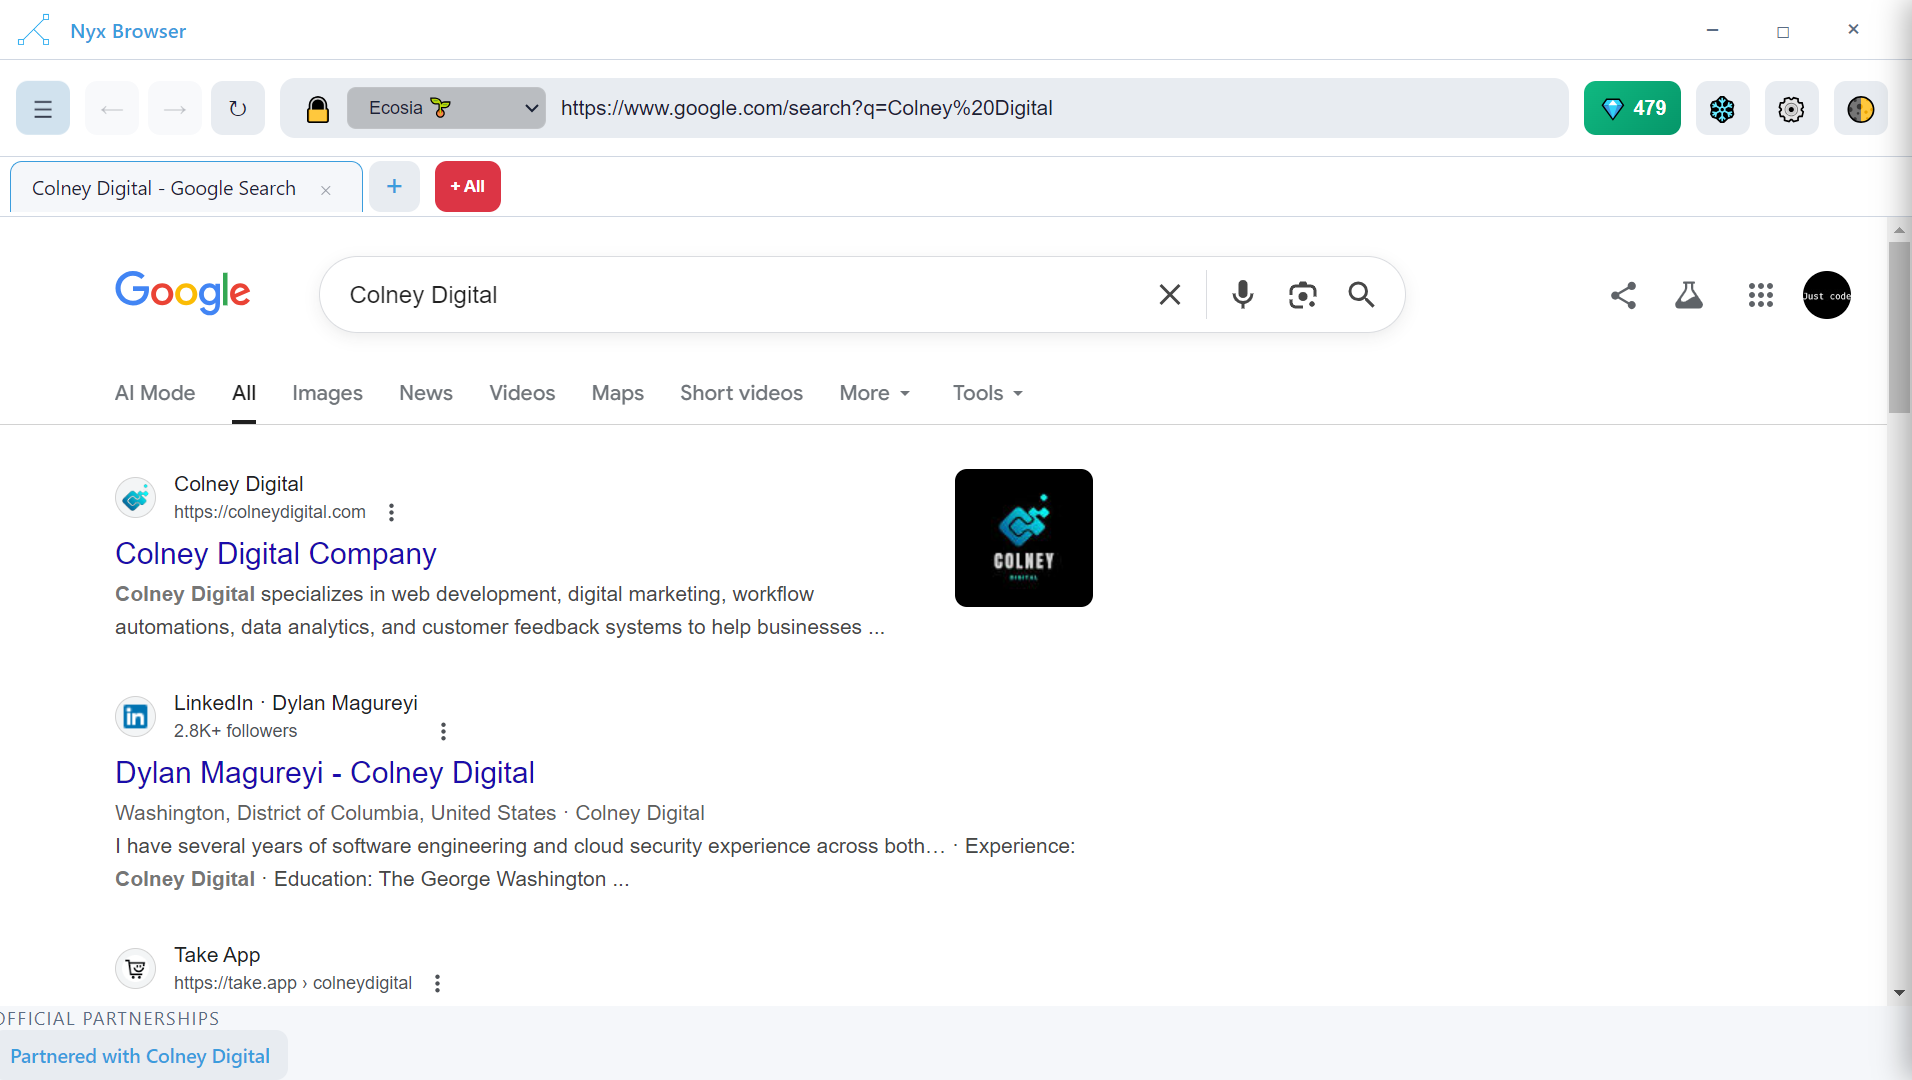Click the Google logo
The image size is (1912, 1080).
[x=183, y=293]
